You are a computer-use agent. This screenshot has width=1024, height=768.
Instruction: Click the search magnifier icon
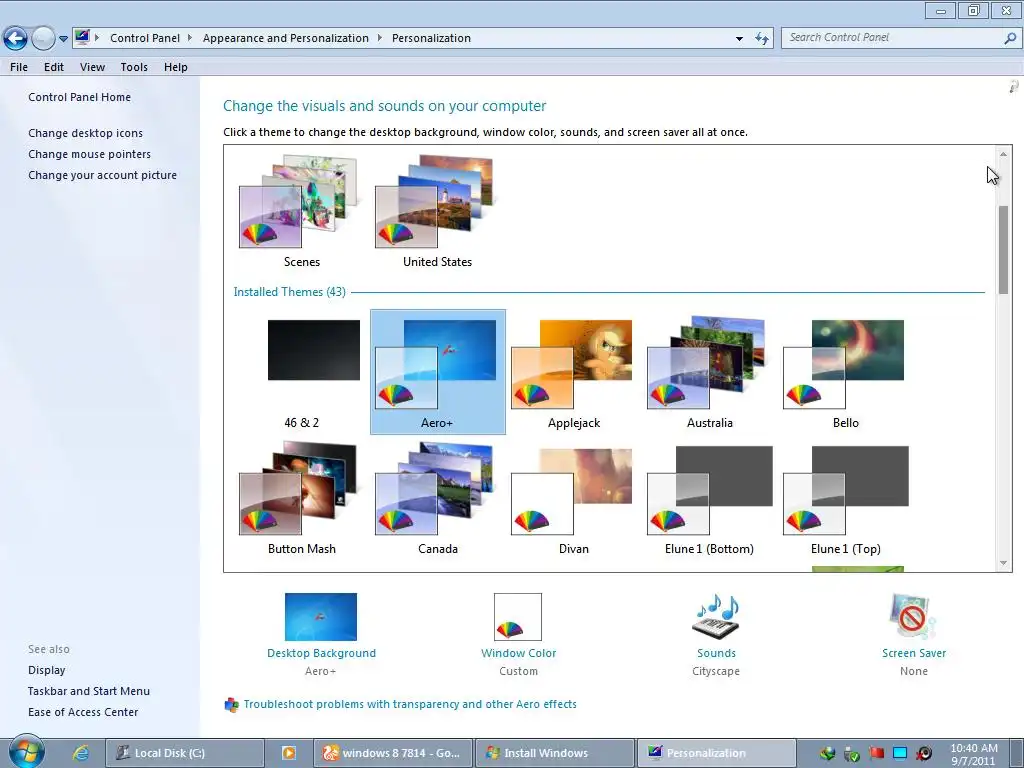(x=1010, y=39)
